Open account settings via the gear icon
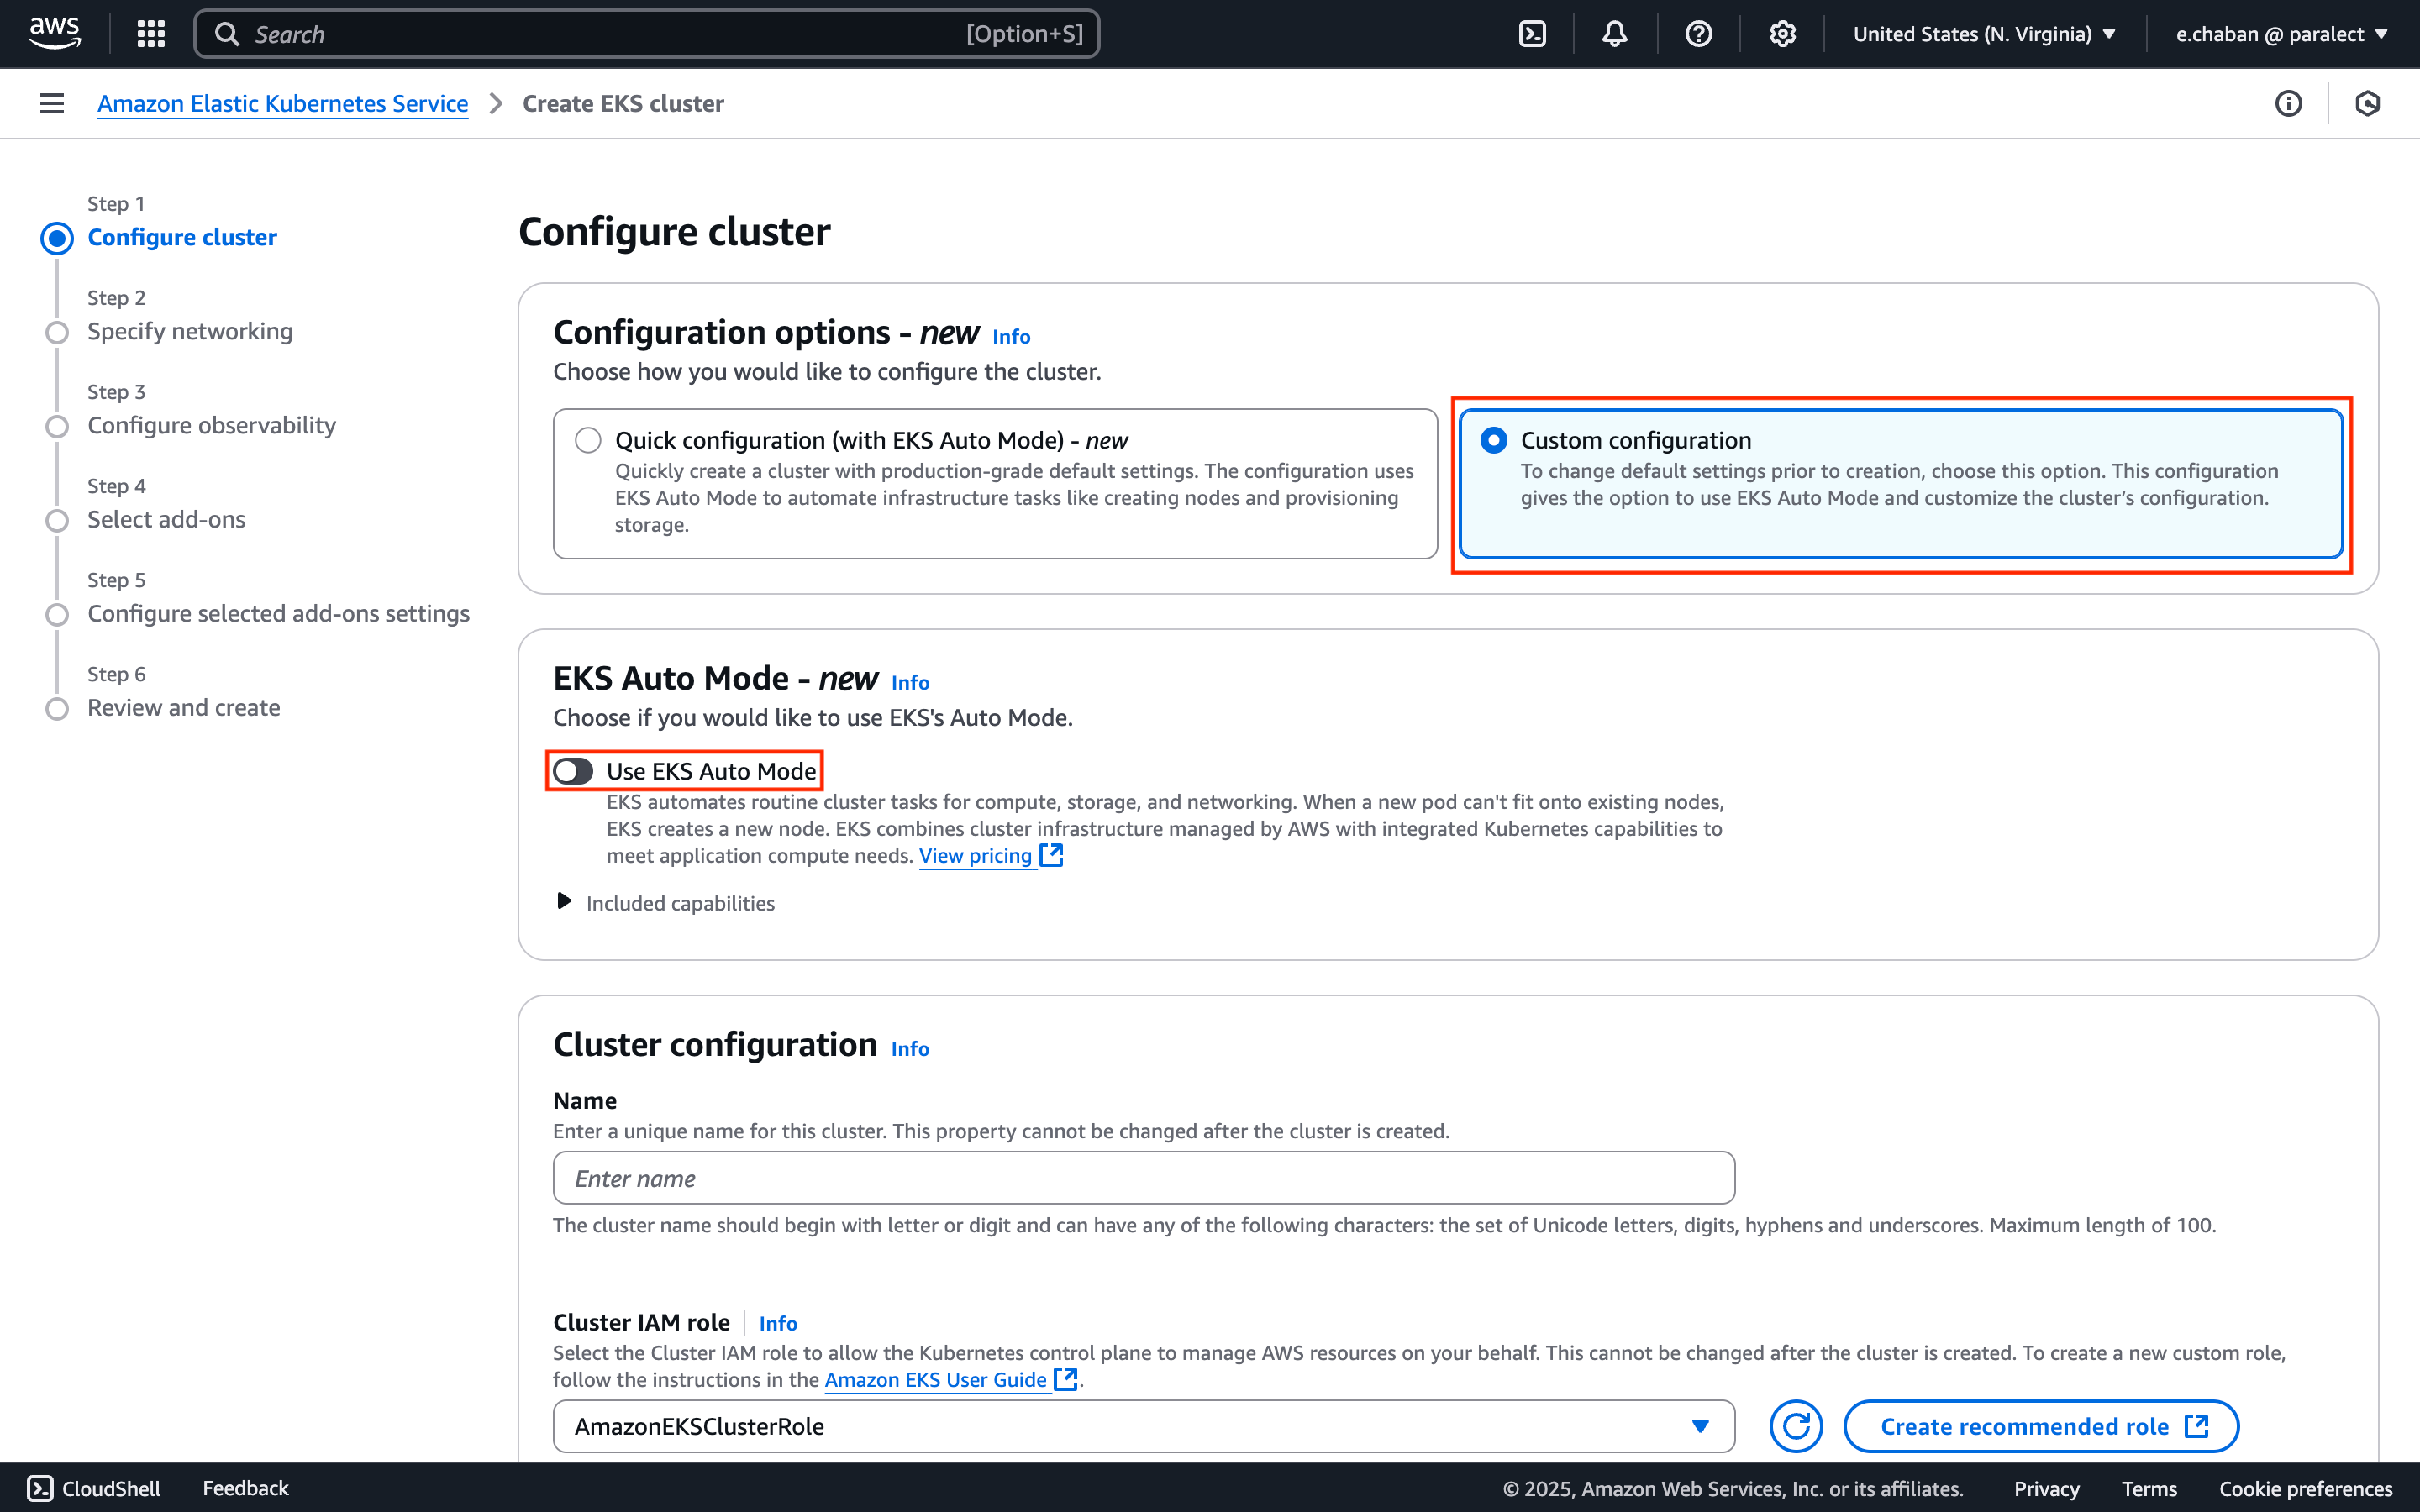Viewport: 2420px width, 1512px height. click(1783, 33)
